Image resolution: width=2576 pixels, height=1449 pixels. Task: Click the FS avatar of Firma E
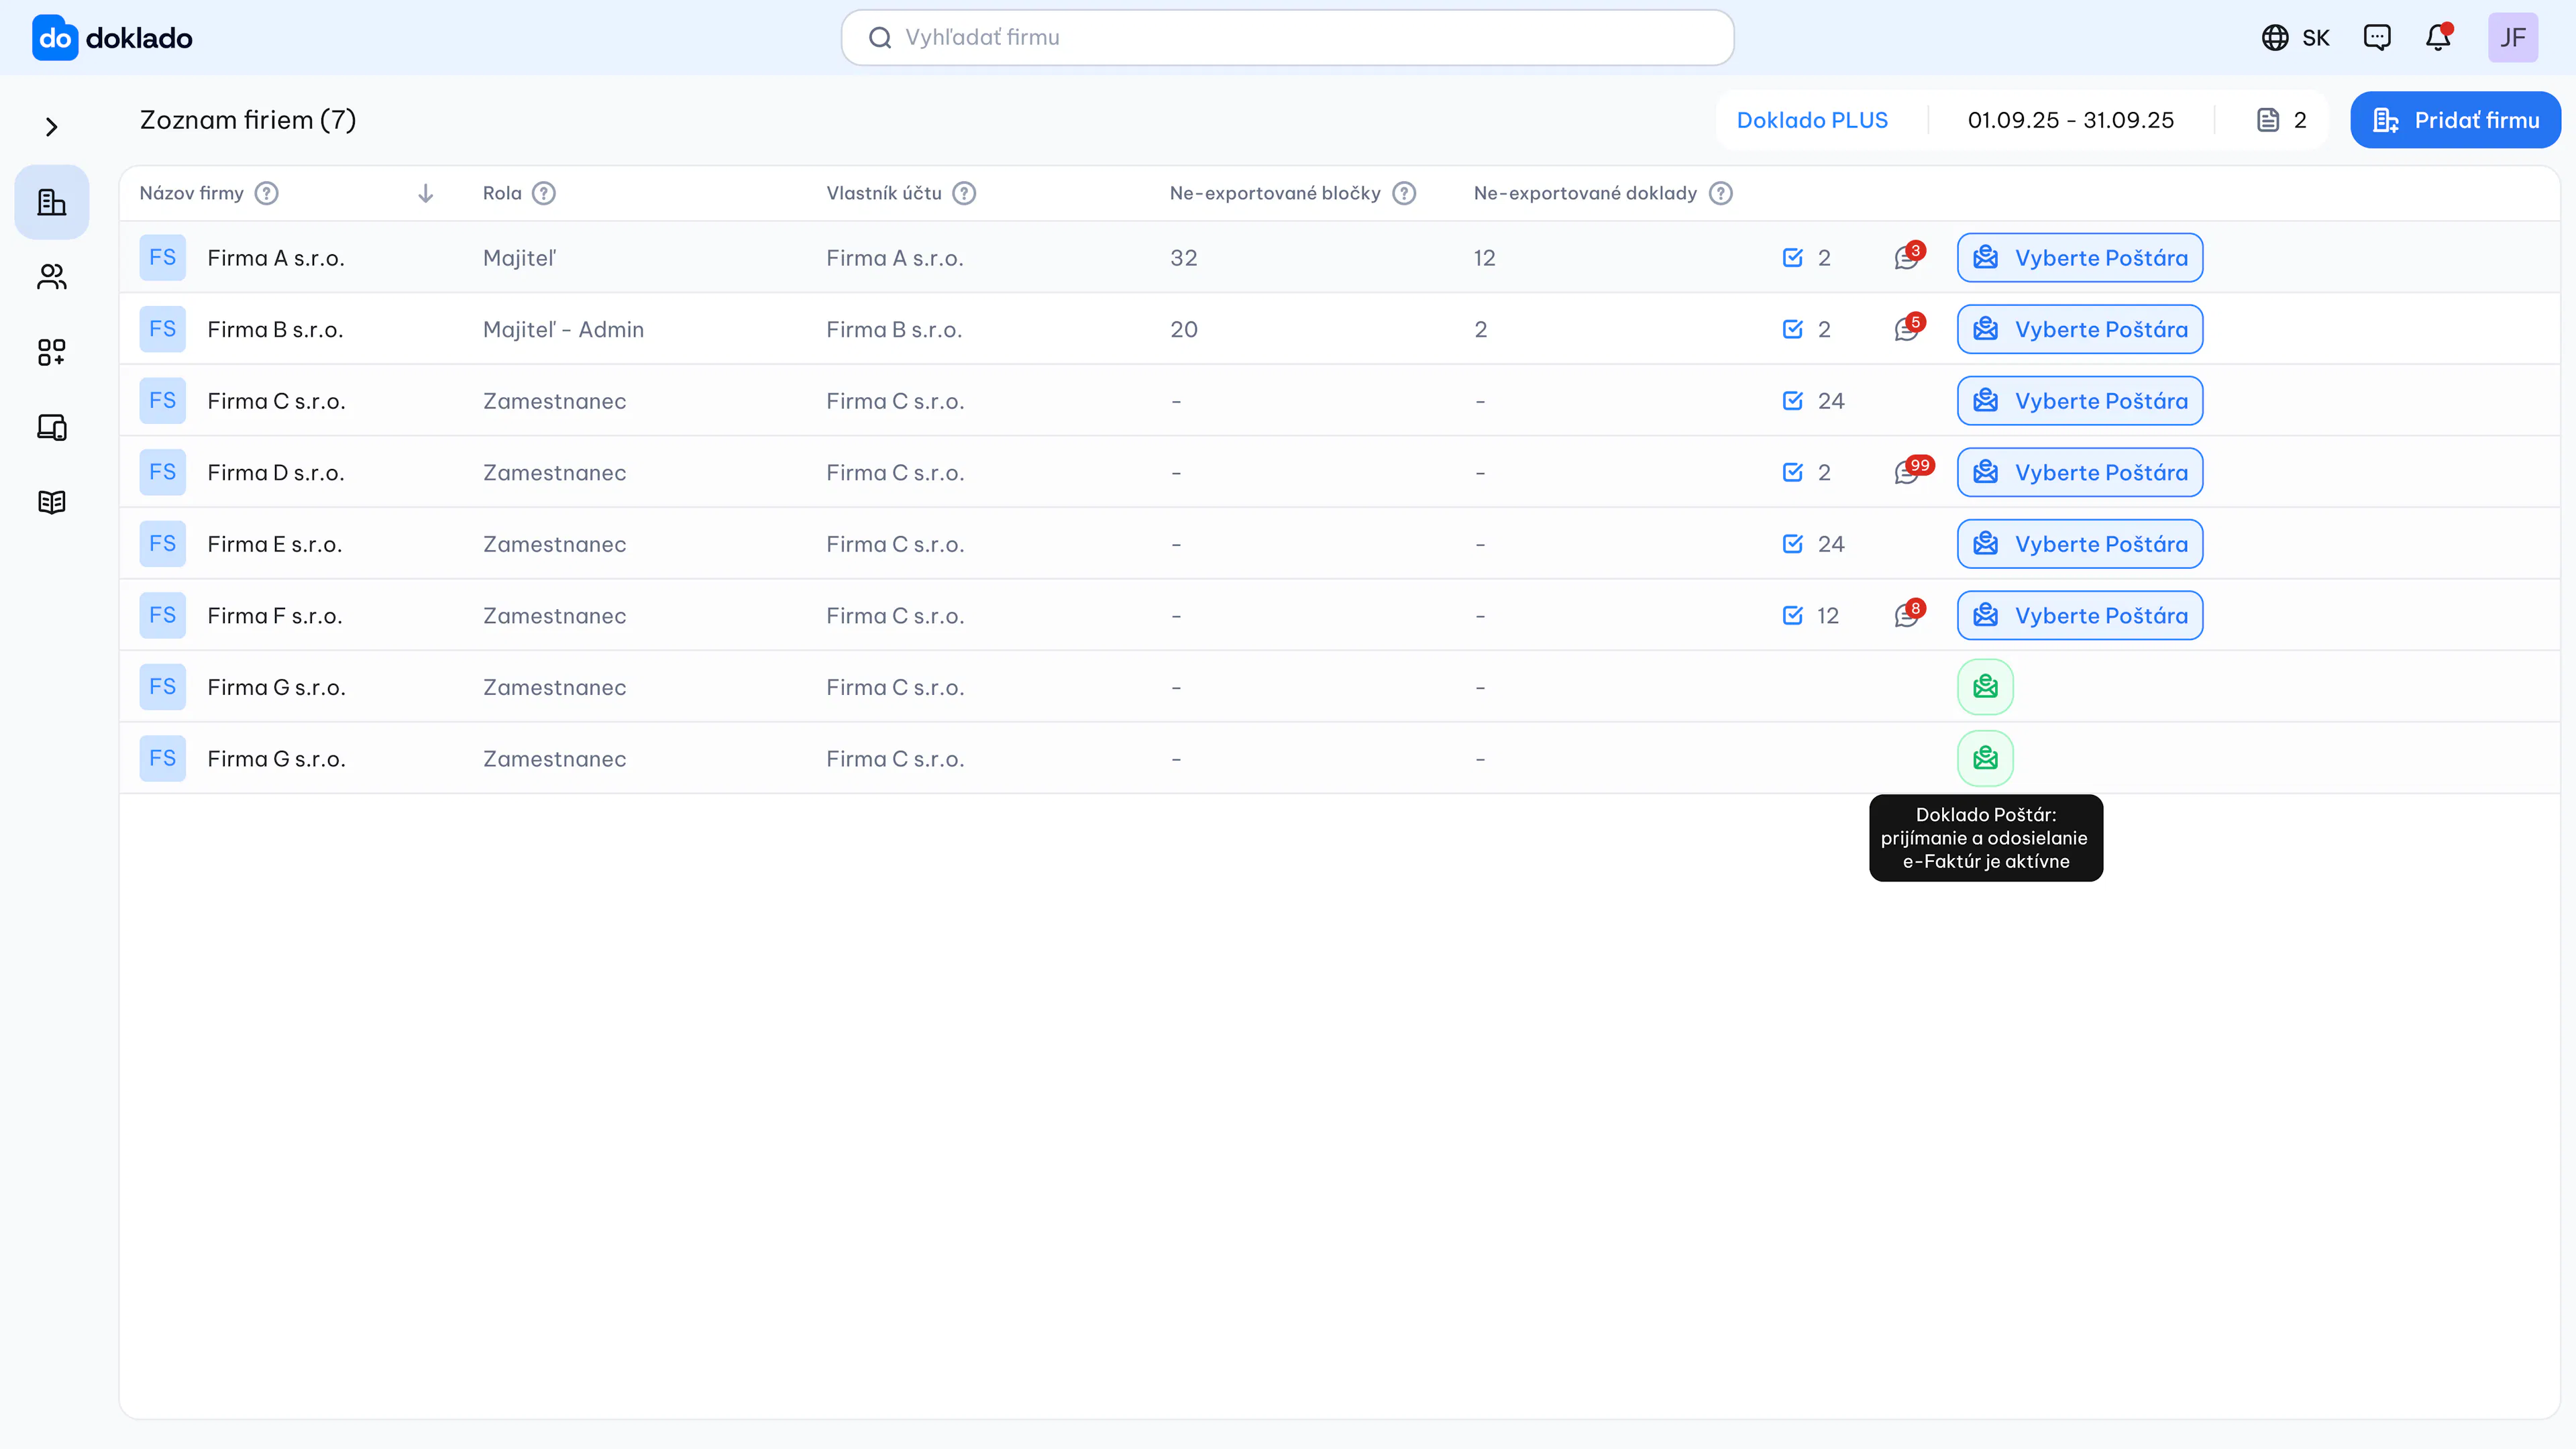163,544
